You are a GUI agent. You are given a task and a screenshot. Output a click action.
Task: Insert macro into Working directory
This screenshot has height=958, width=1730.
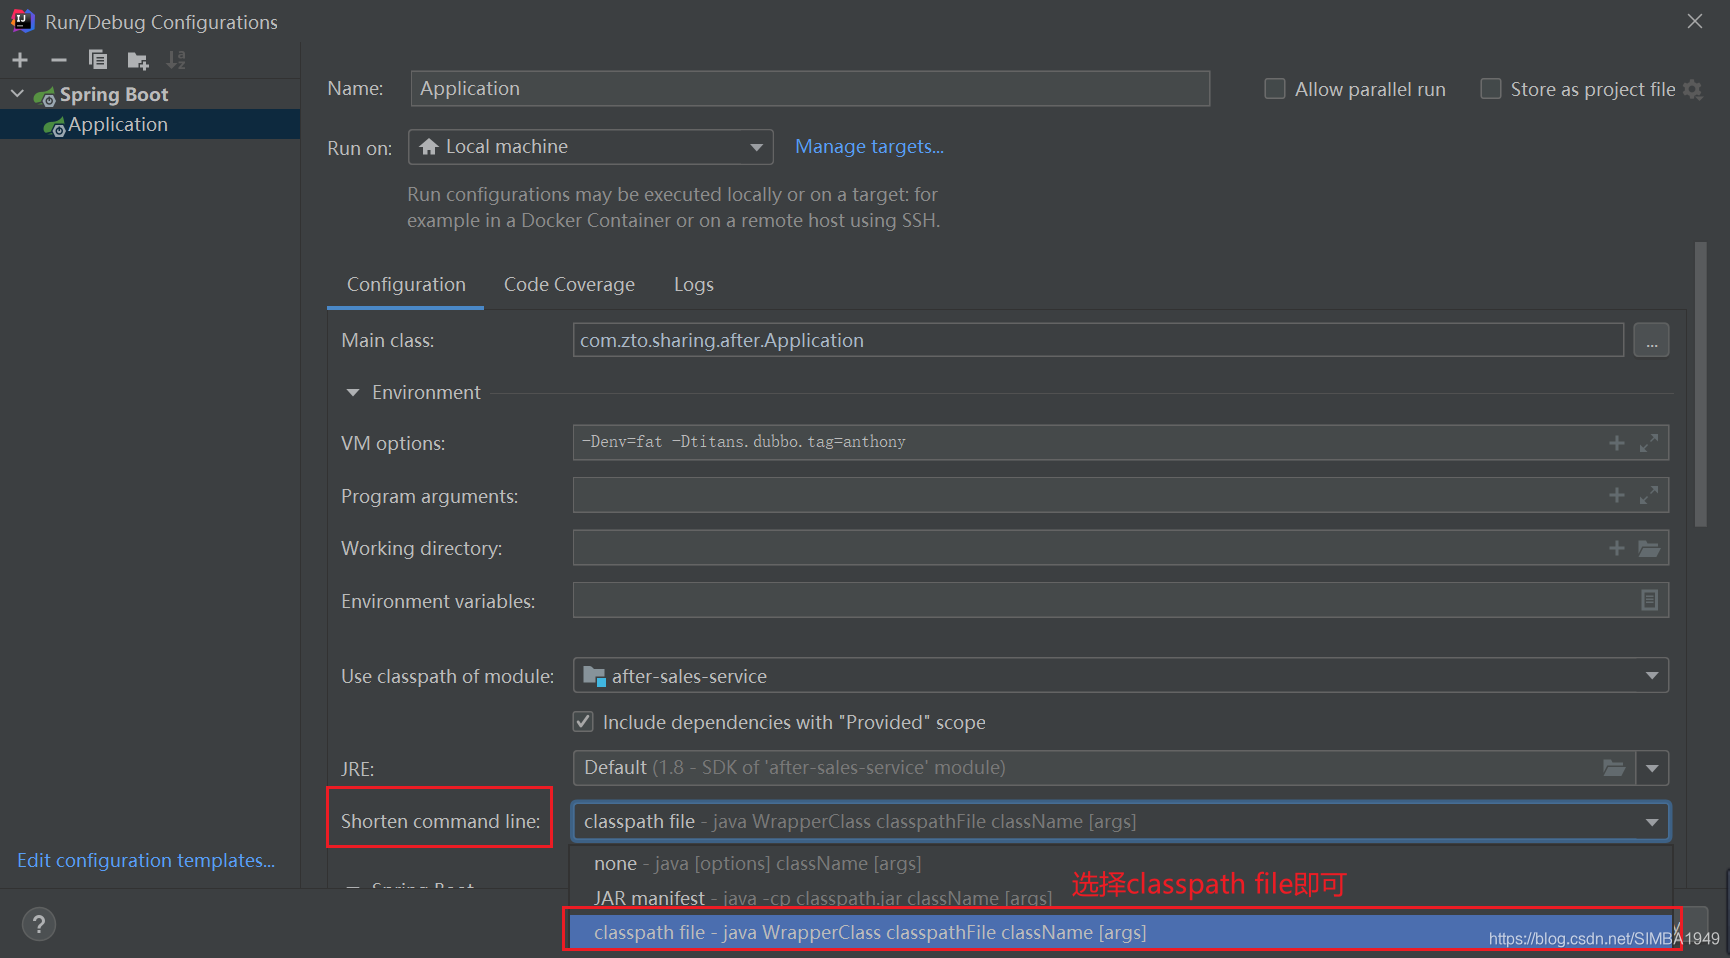[1616, 548]
